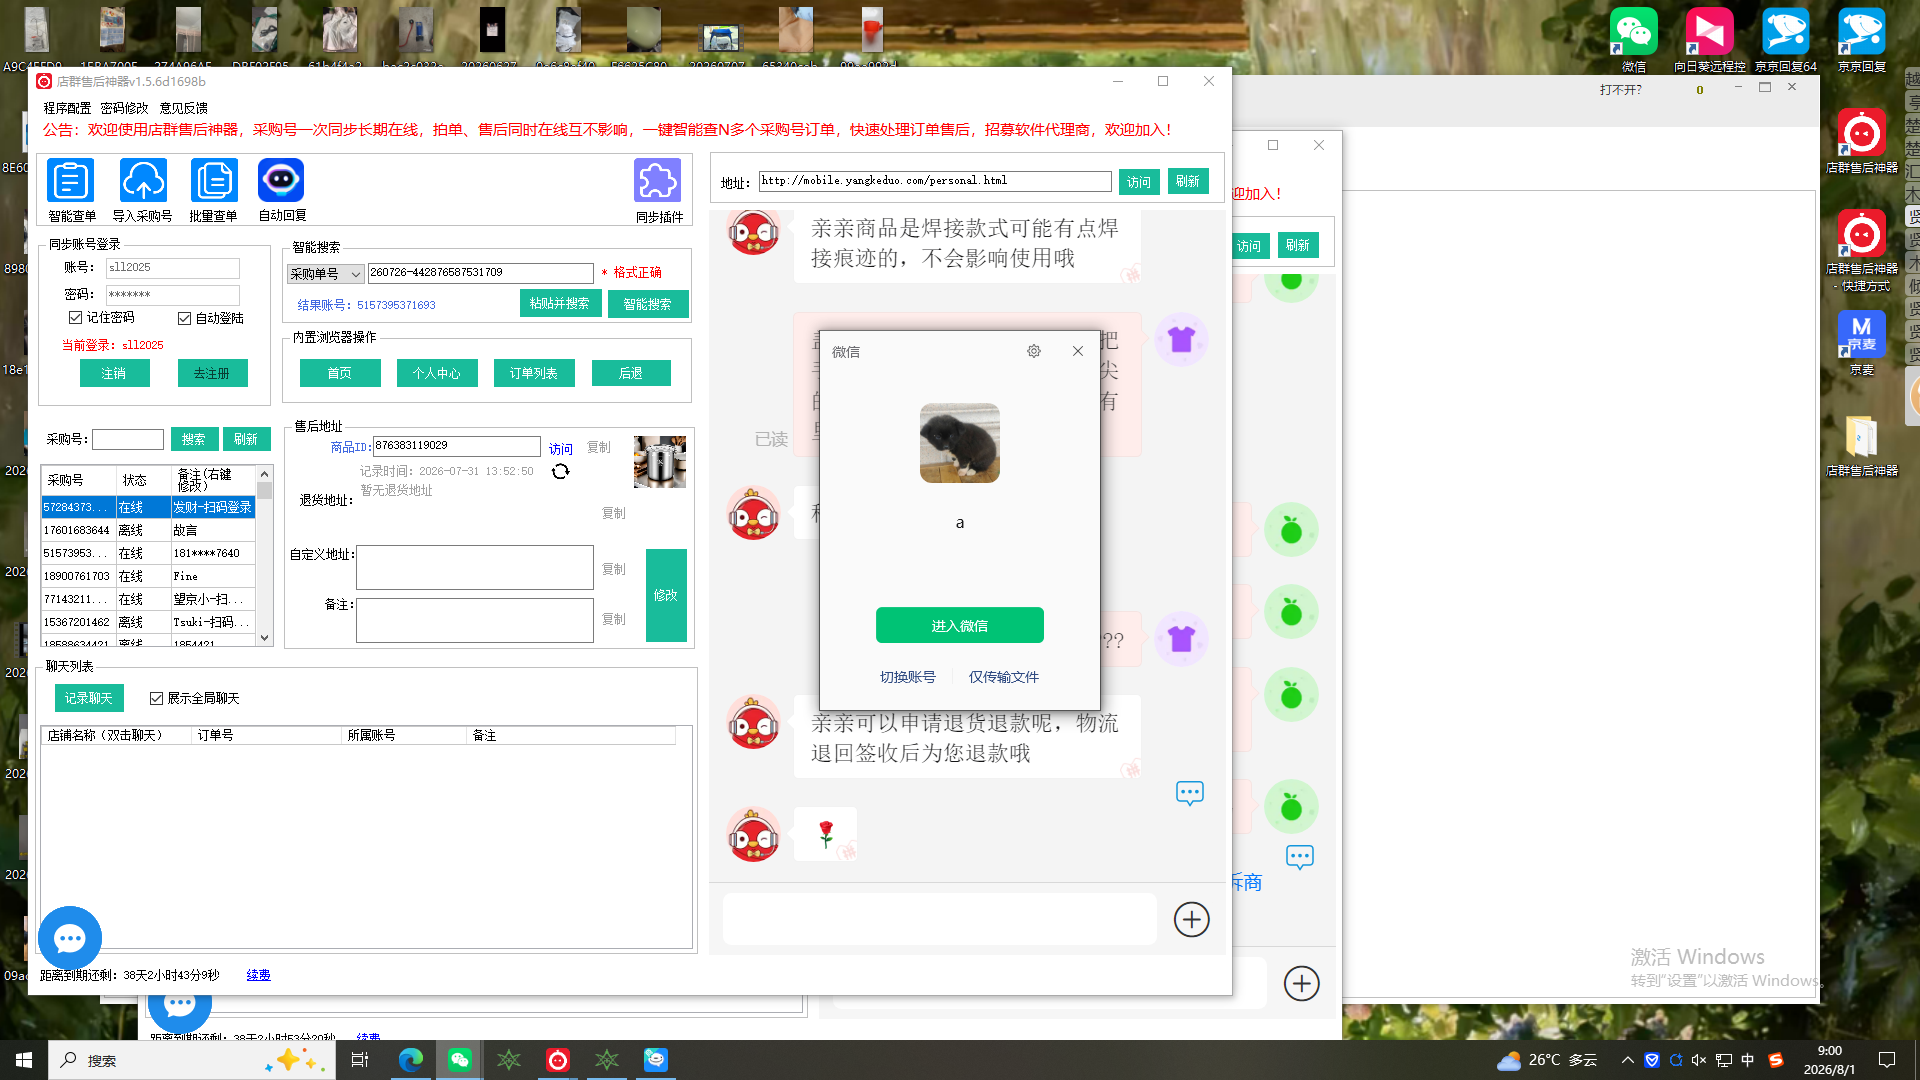
Task: Click the 店铺名称 column header
Action: tap(116, 735)
